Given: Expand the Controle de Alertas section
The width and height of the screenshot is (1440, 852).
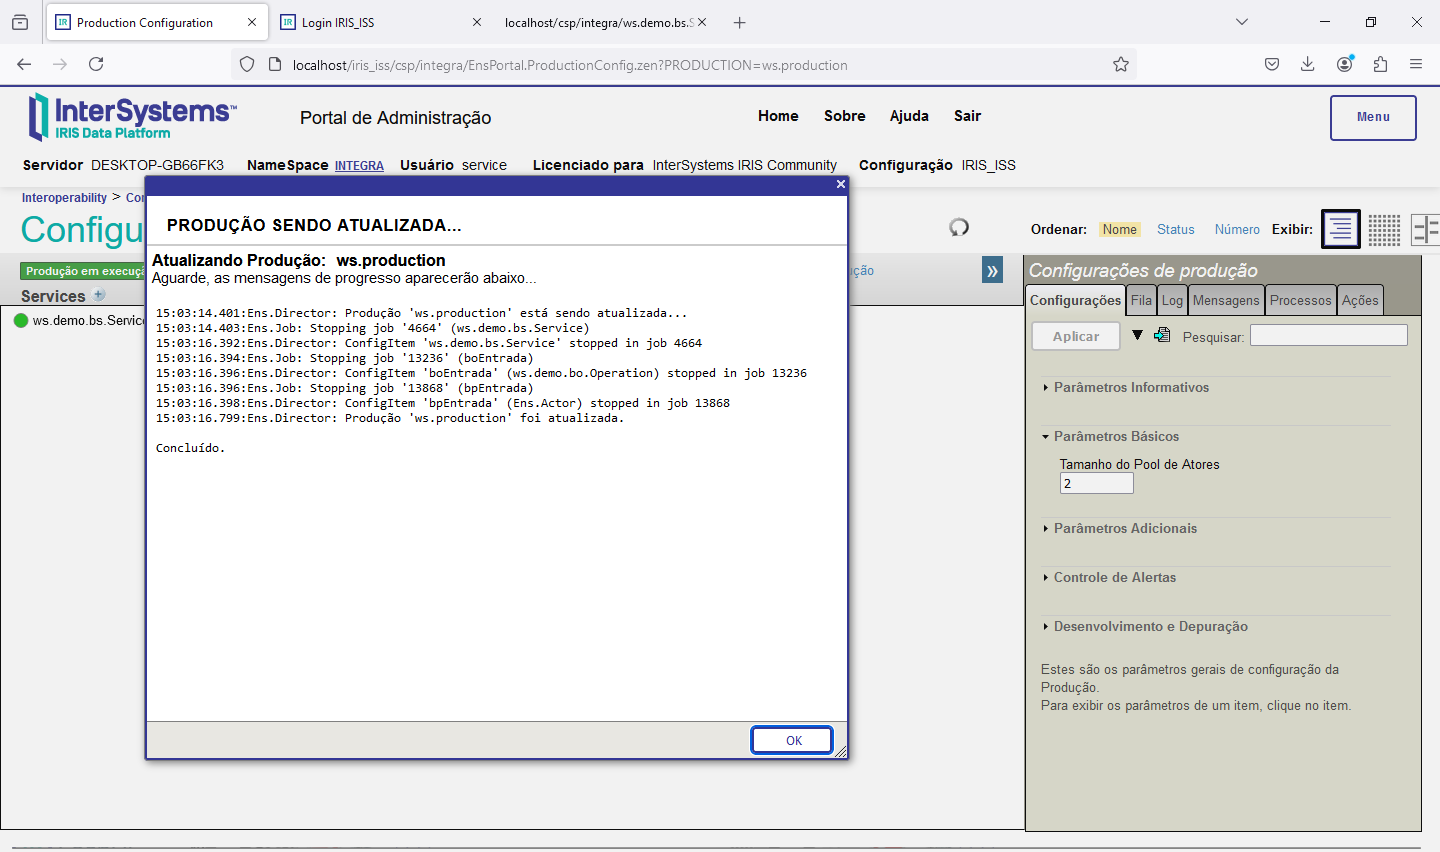Looking at the screenshot, I should (x=1114, y=577).
